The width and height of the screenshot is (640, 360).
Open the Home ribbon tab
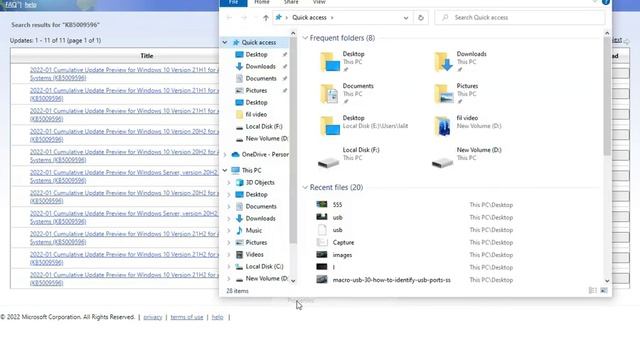[262, 2]
